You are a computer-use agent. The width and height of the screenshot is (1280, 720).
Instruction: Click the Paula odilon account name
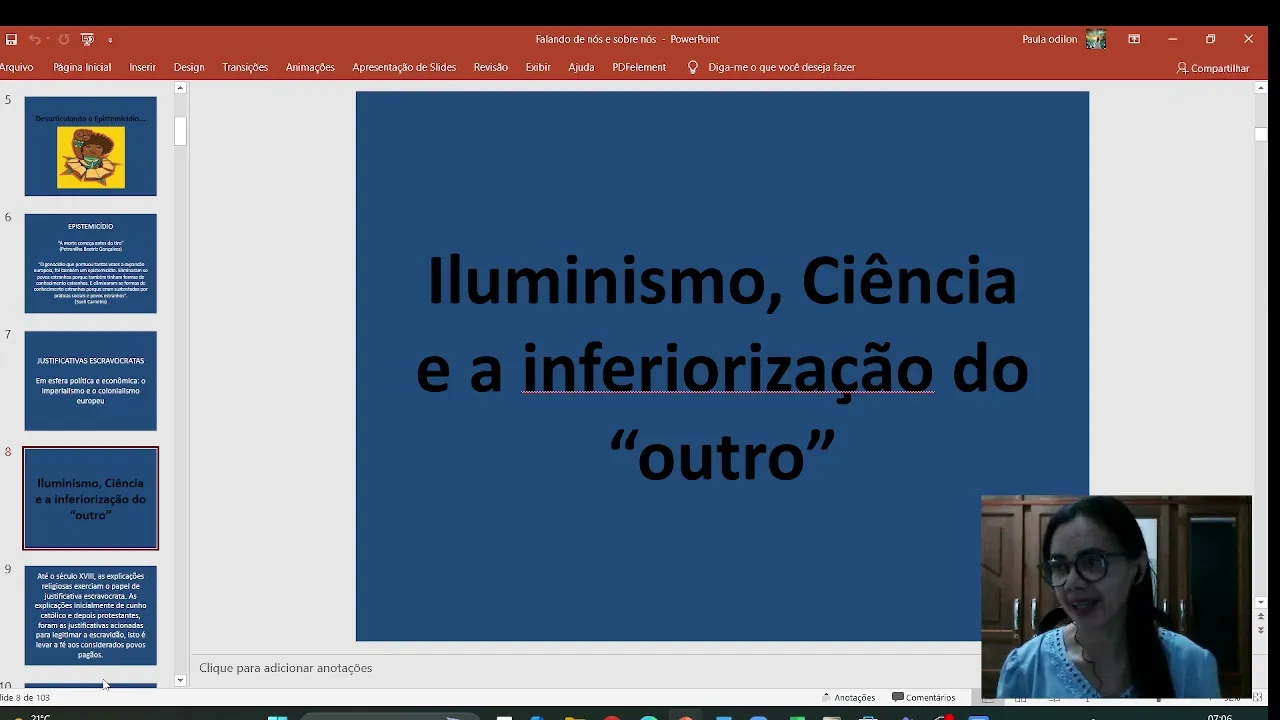[x=1049, y=39]
